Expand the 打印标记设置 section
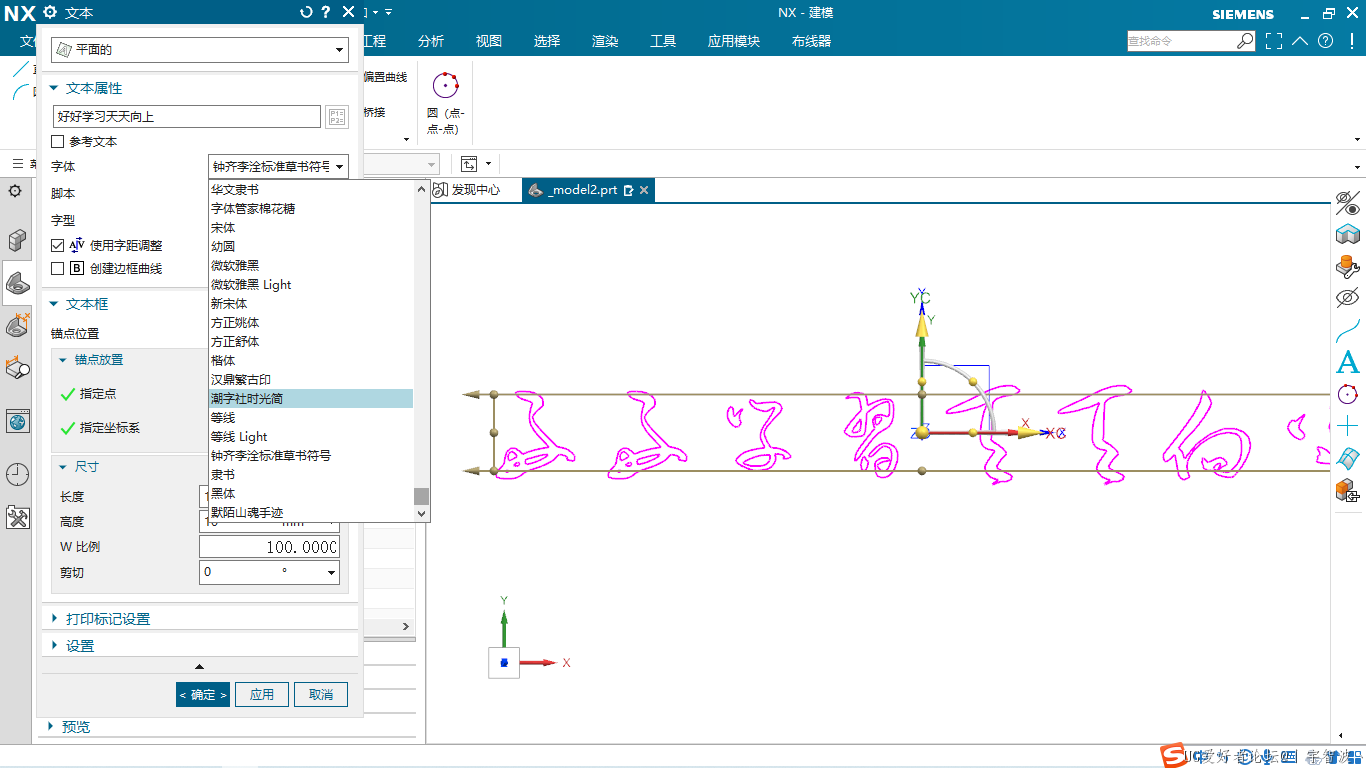Screen dimensions: 1366x768 (54, 619)
